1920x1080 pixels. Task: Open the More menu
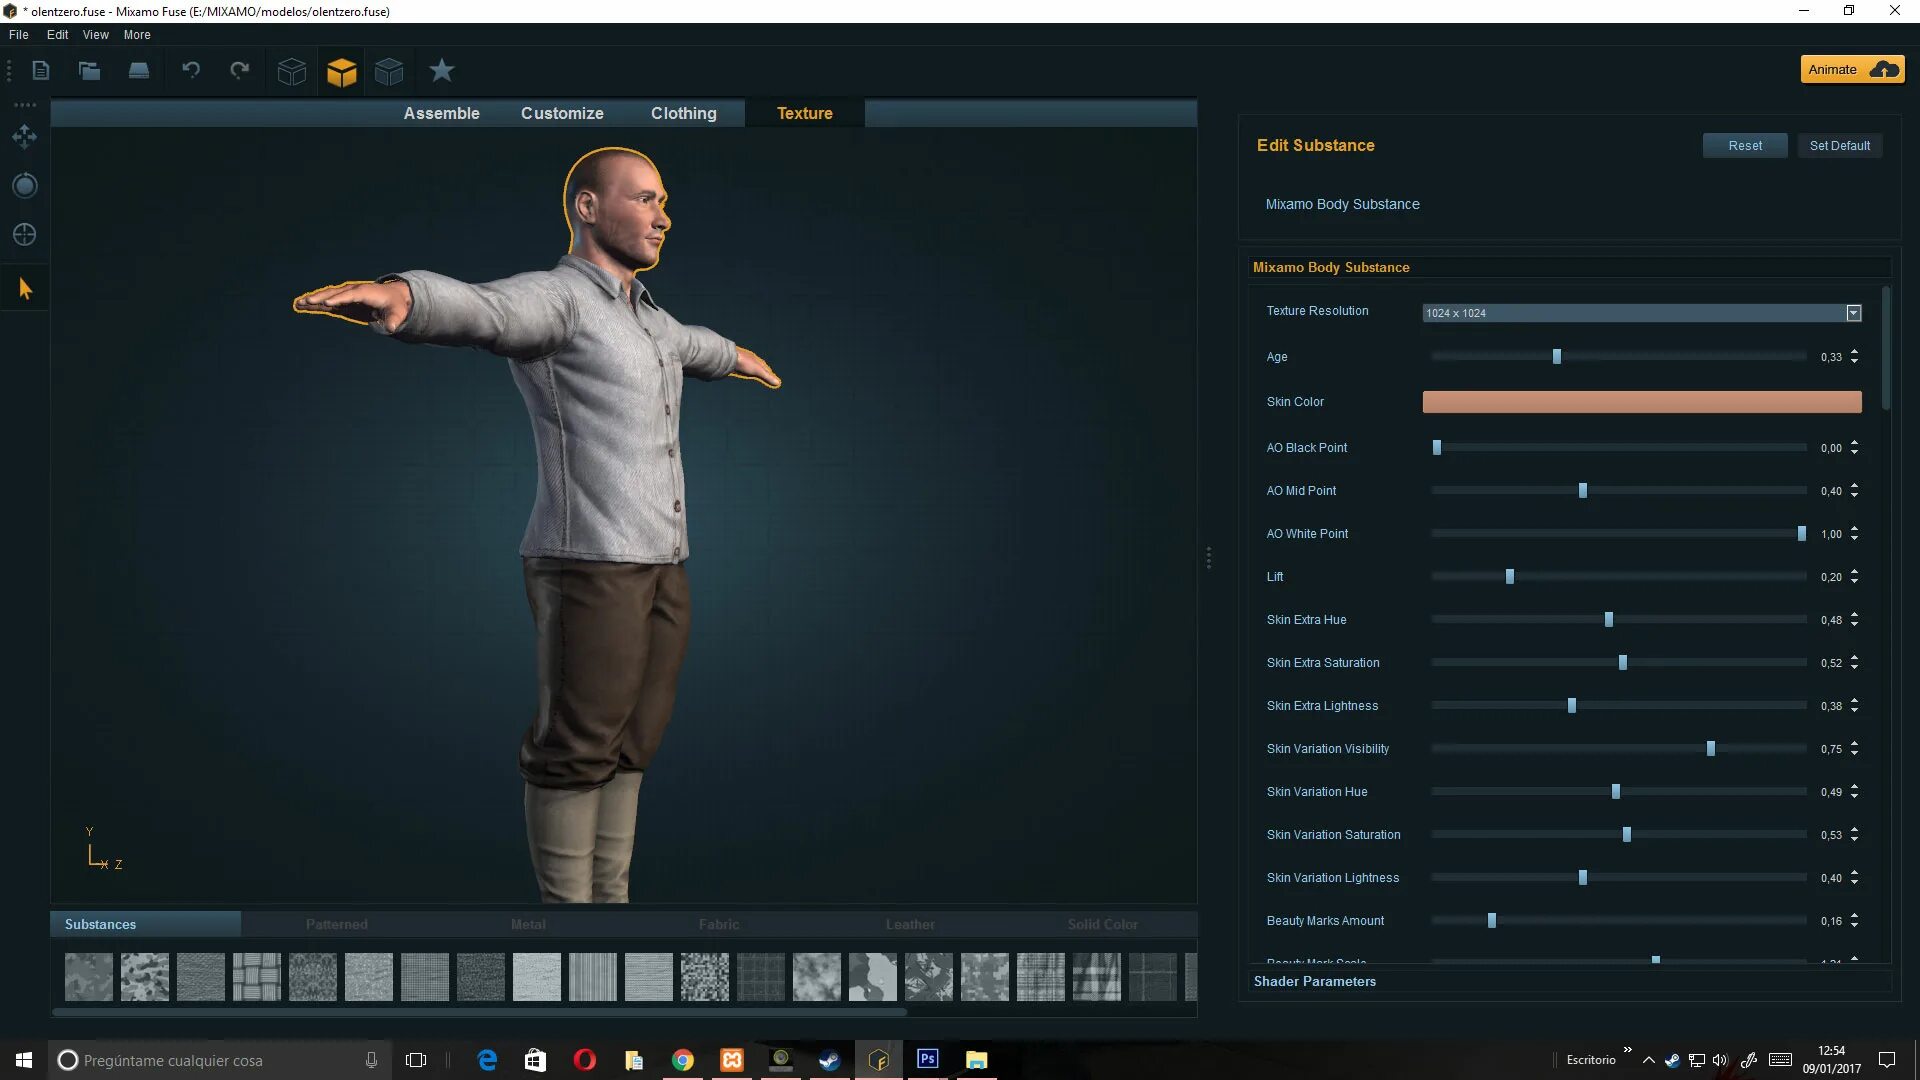pos(137,35)
